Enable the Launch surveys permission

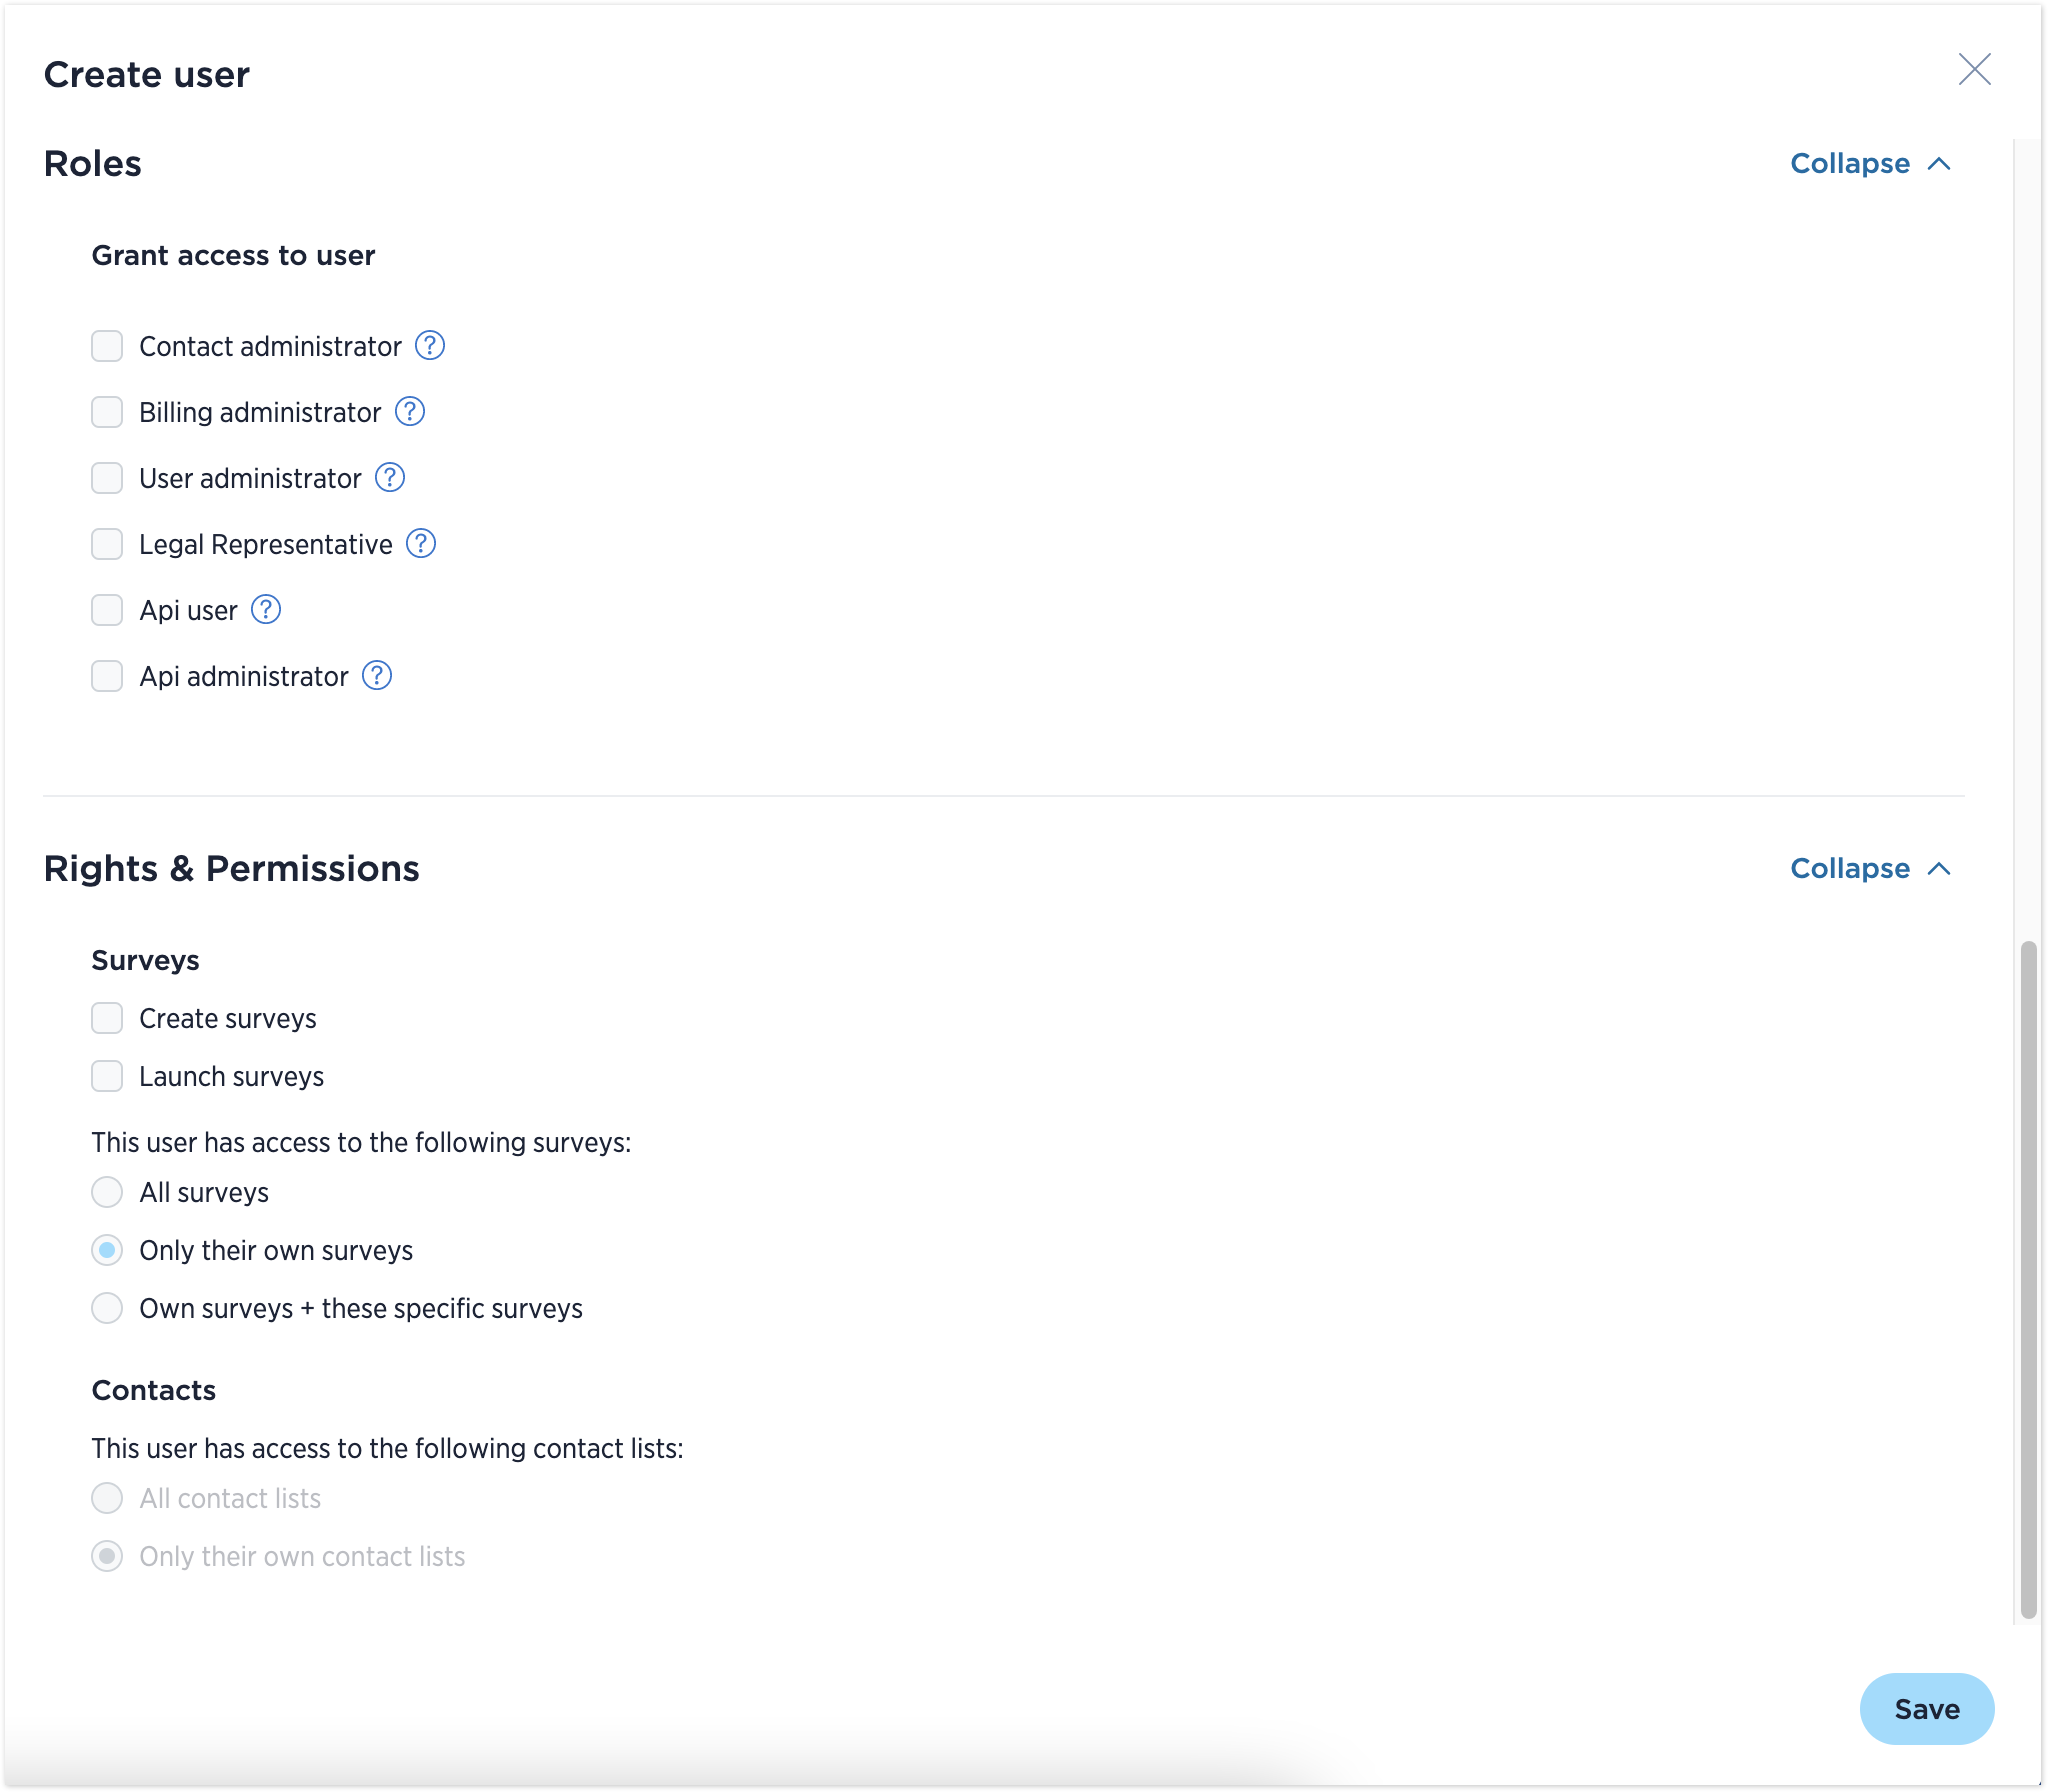point(107,1076)
